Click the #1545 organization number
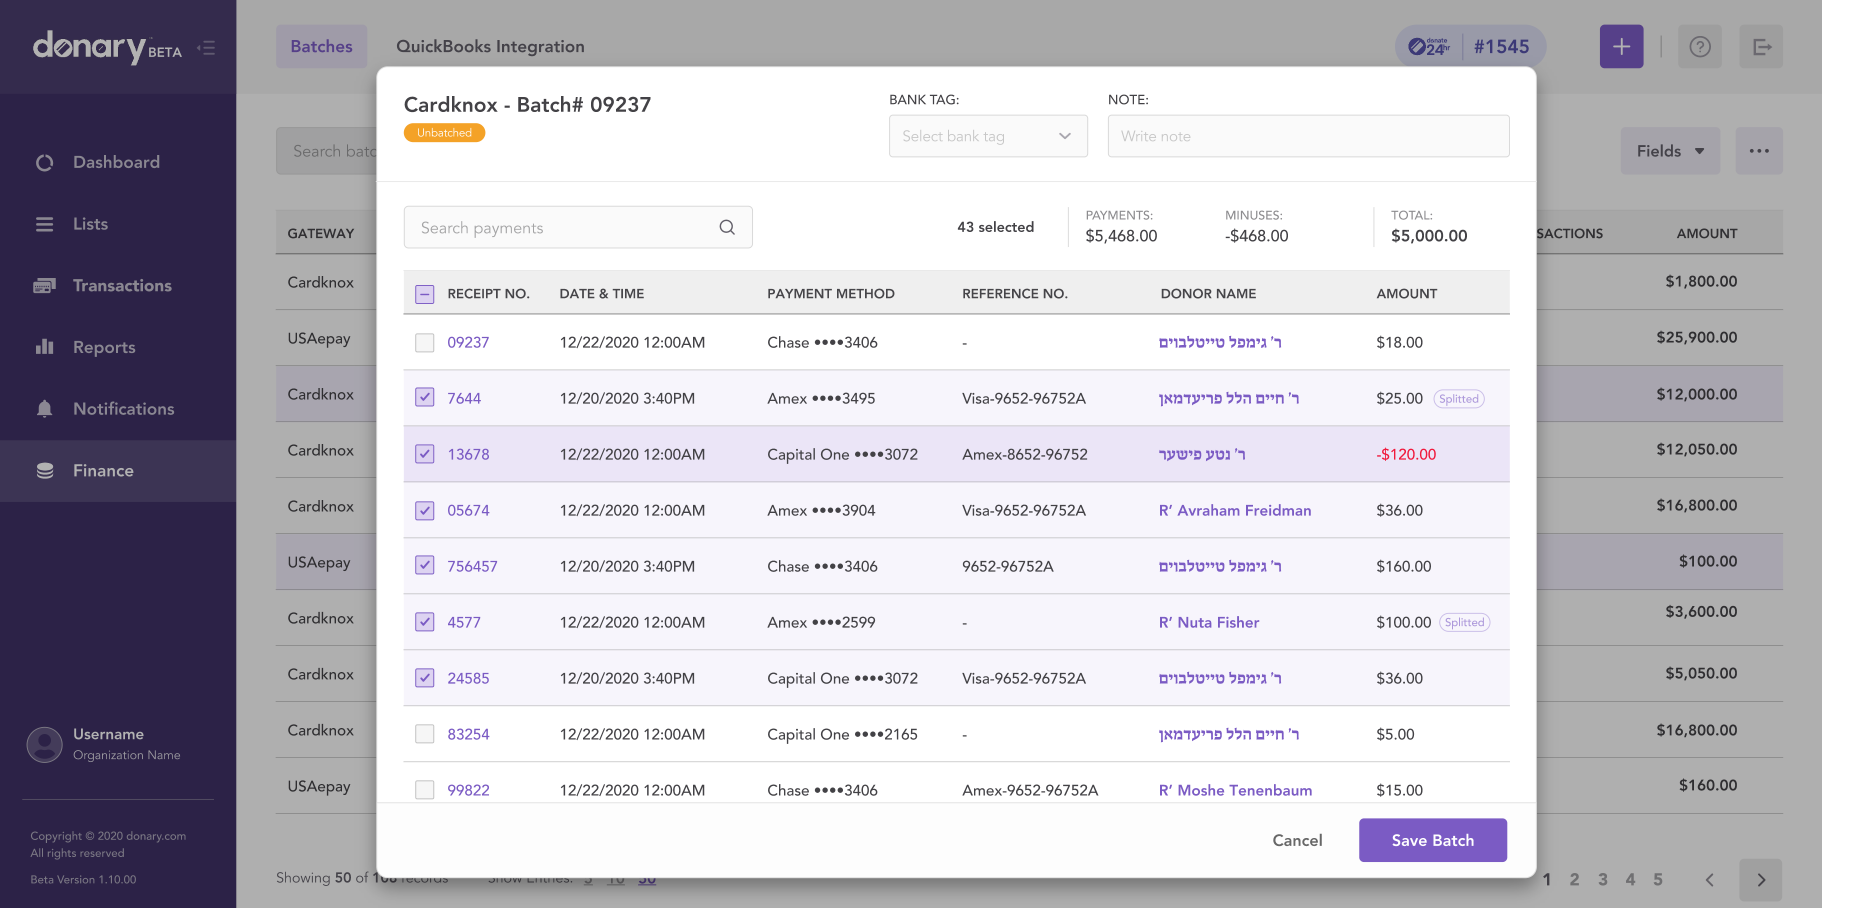This screenshot has height=908, width=1870. [x=1501, y=46]
